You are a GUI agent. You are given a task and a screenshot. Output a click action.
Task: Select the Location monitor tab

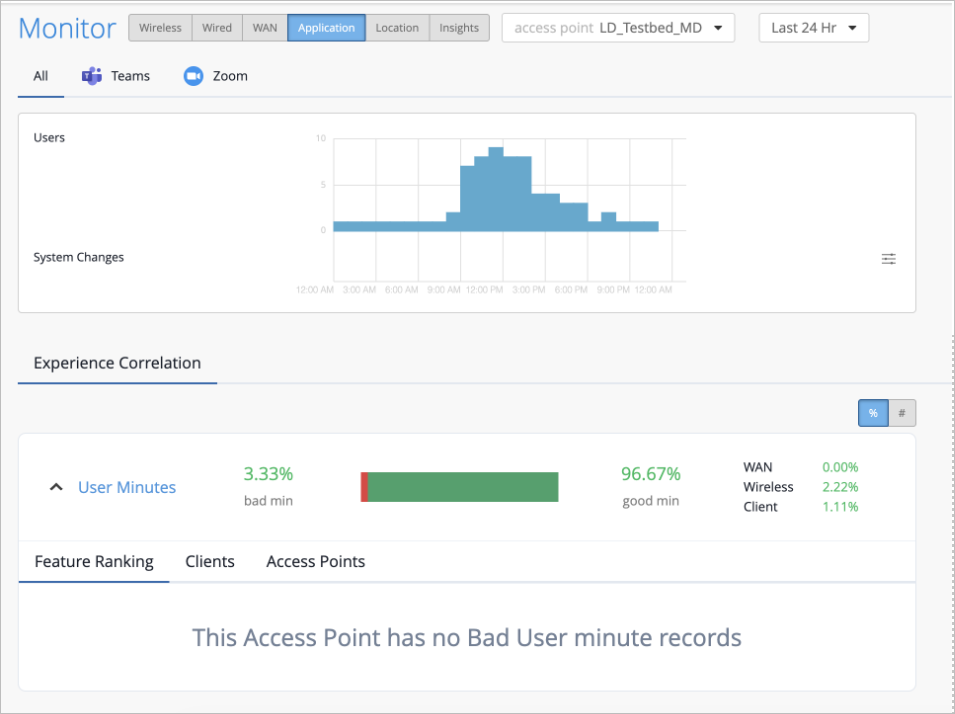click(397, 28)
